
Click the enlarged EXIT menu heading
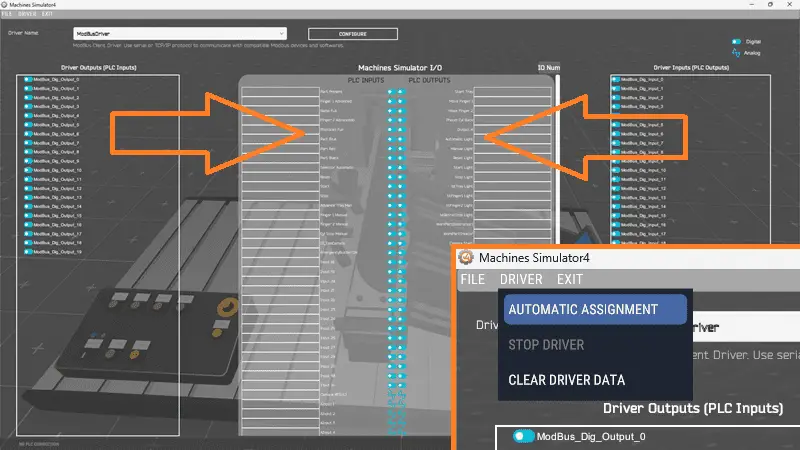click(569, 280)
